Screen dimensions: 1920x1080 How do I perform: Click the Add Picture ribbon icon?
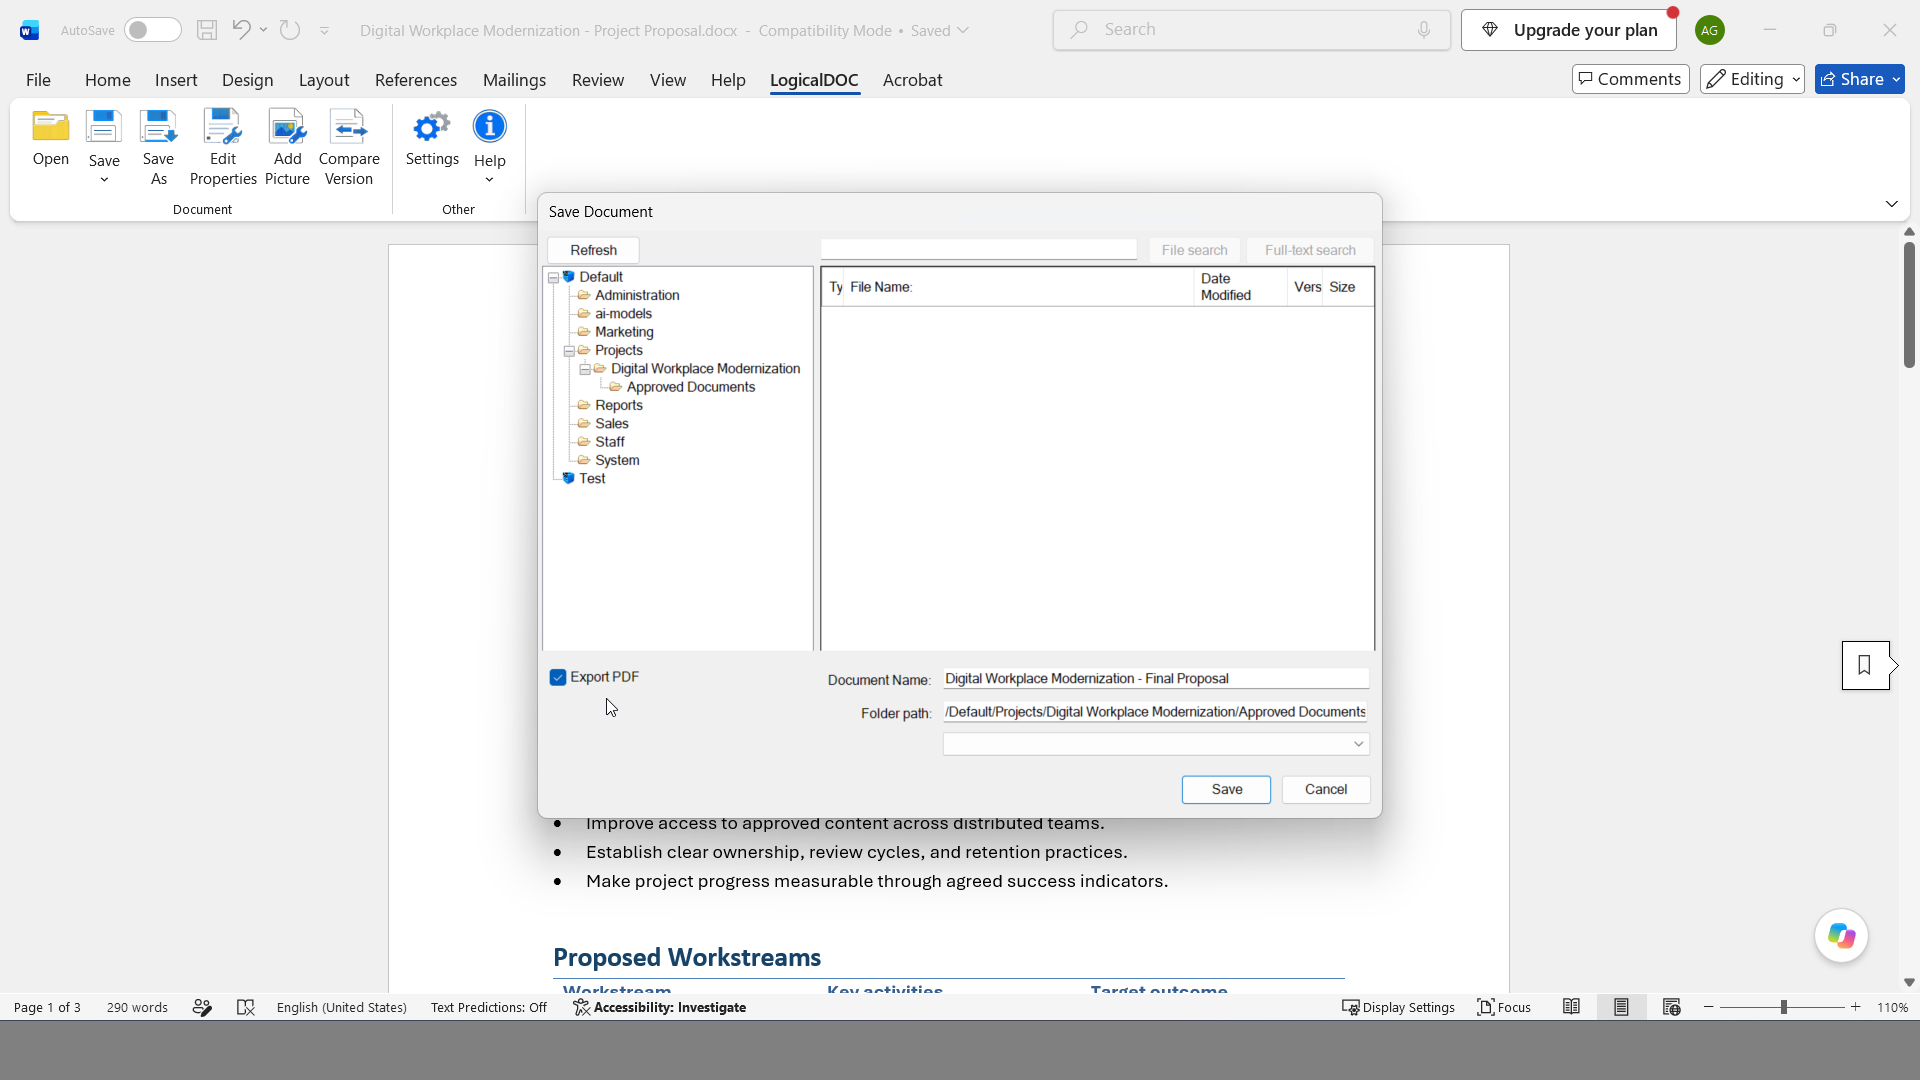(x=287, y=127)
